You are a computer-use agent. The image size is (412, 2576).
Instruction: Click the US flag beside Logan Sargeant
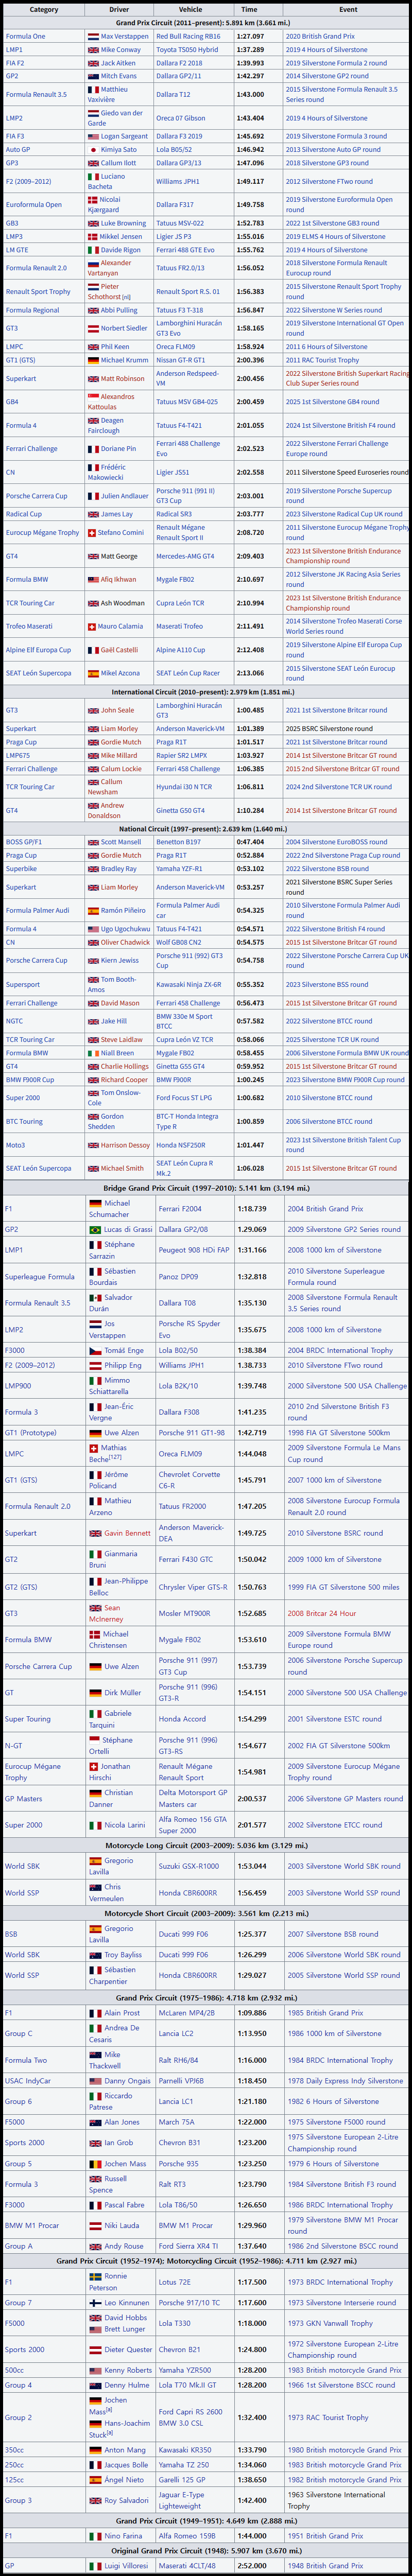(93, 136)
